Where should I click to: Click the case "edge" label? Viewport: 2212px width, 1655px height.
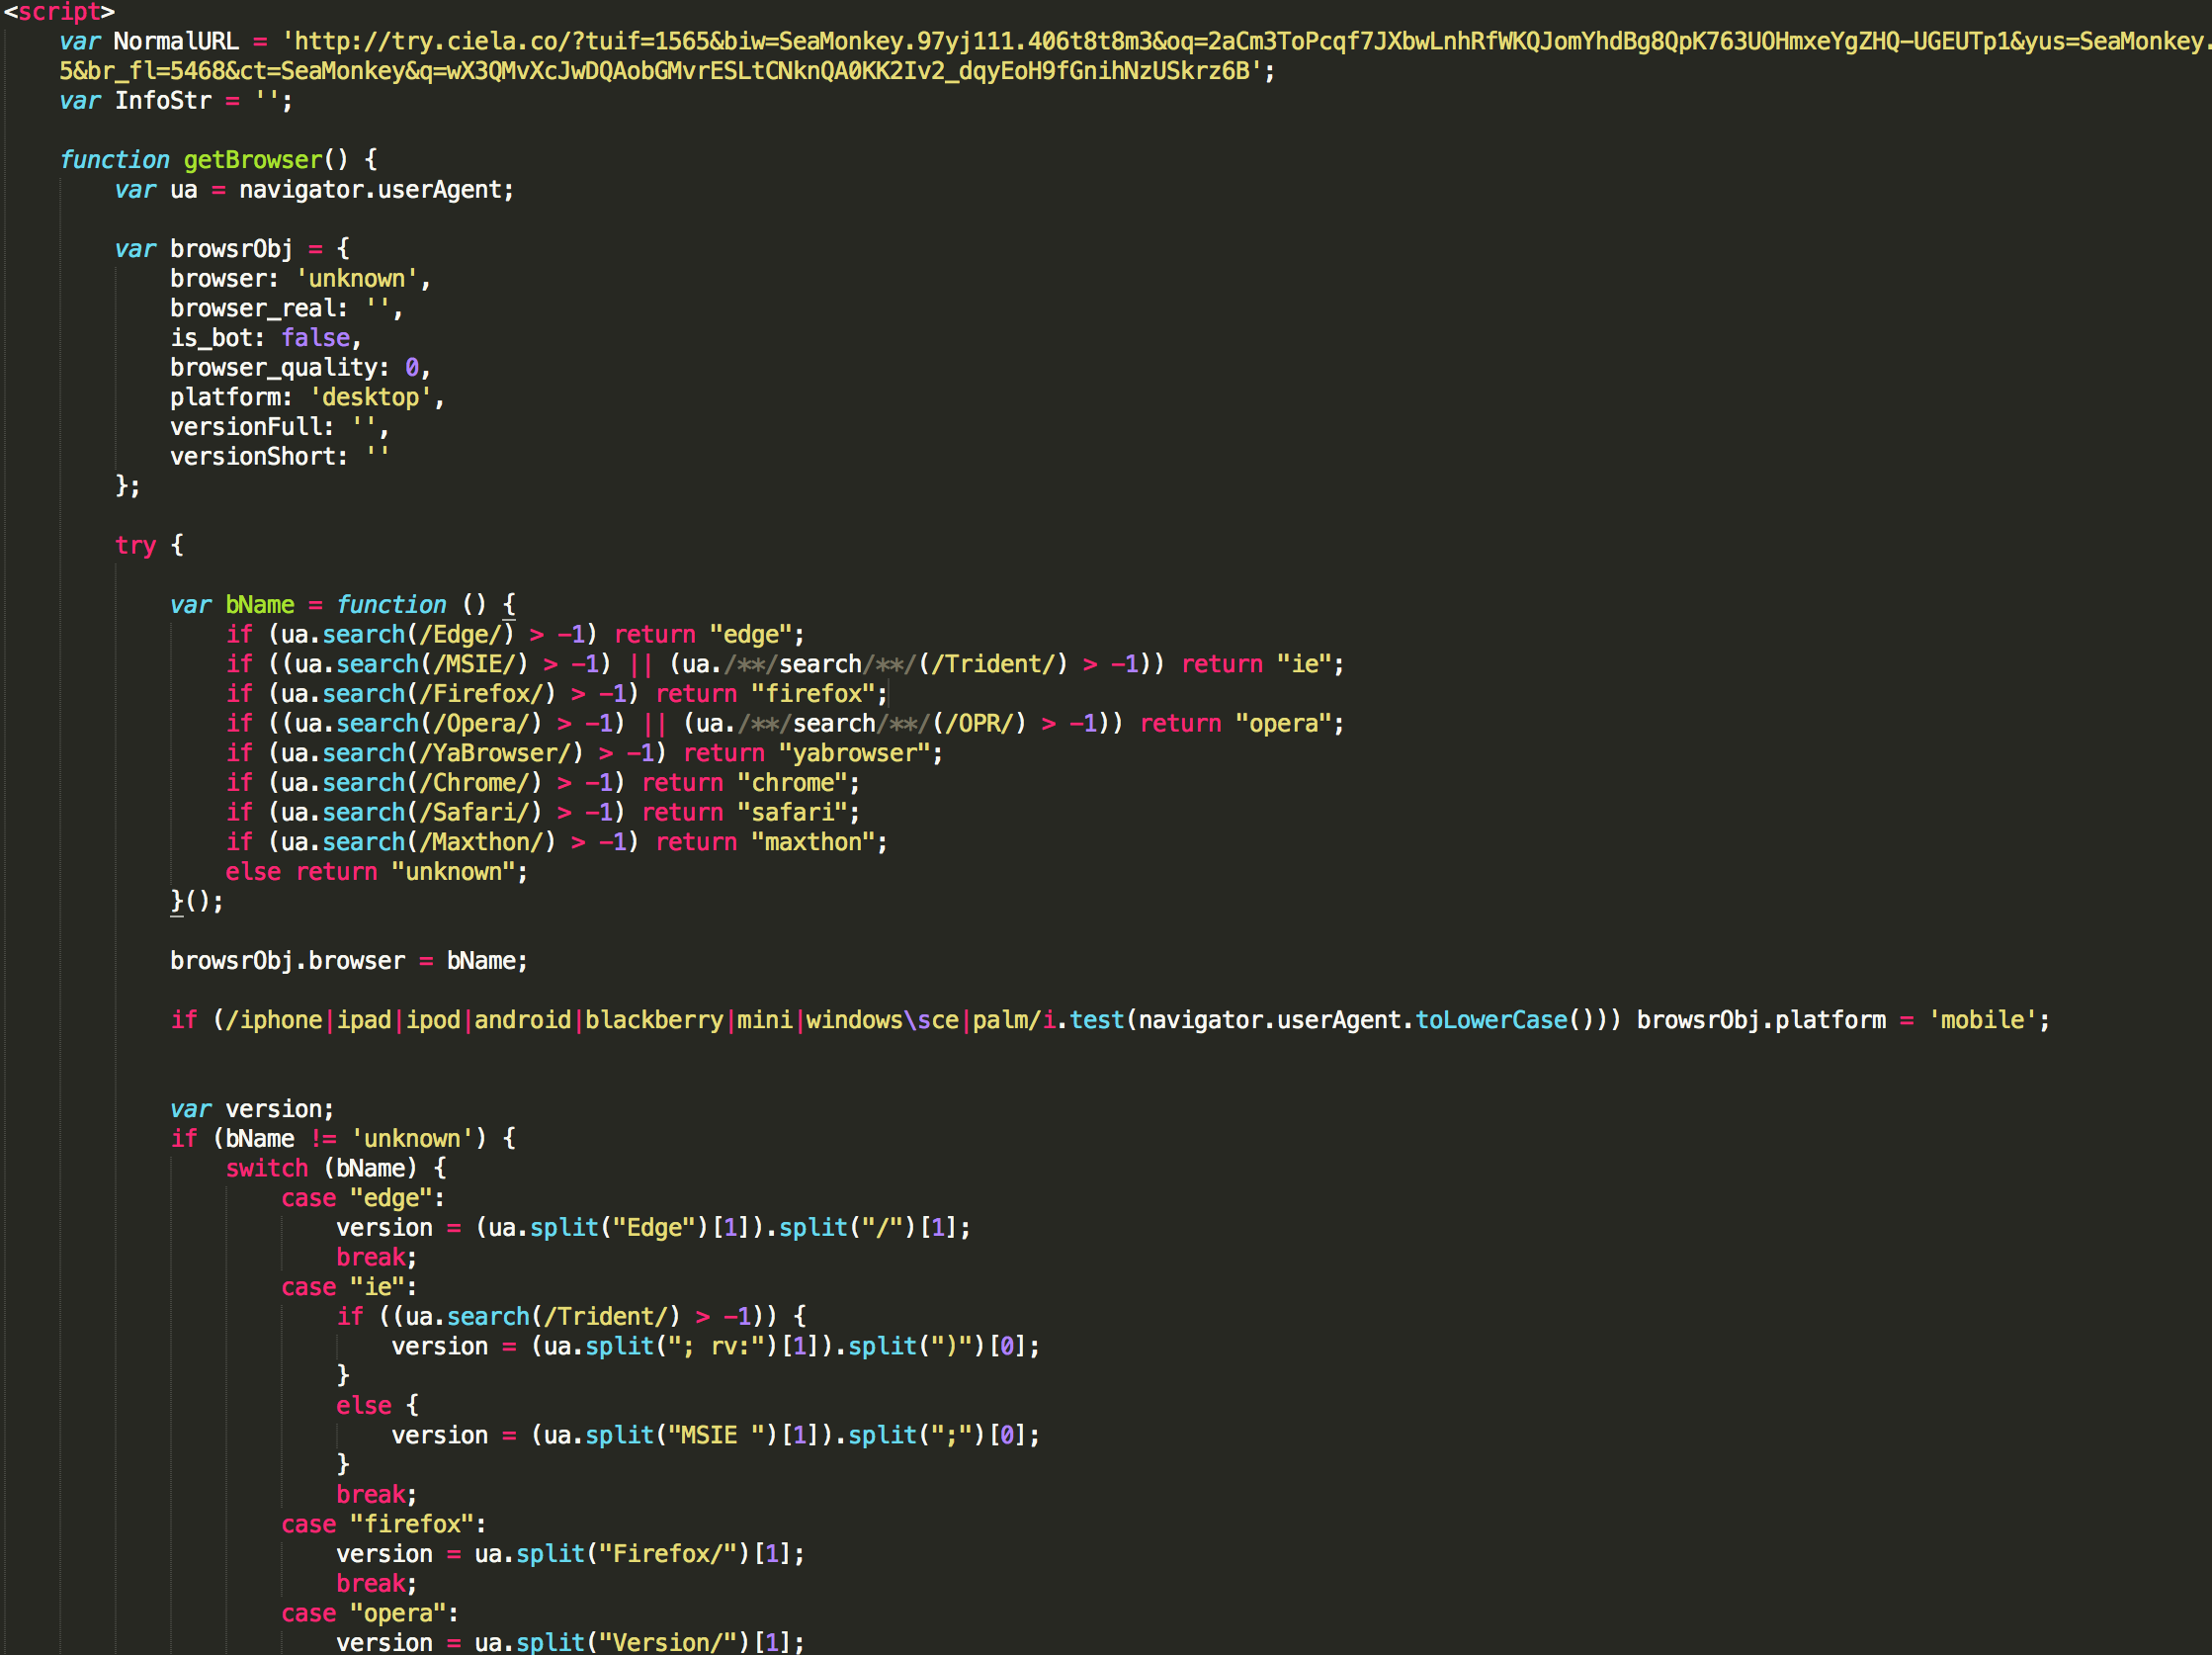pos(362,1198)
